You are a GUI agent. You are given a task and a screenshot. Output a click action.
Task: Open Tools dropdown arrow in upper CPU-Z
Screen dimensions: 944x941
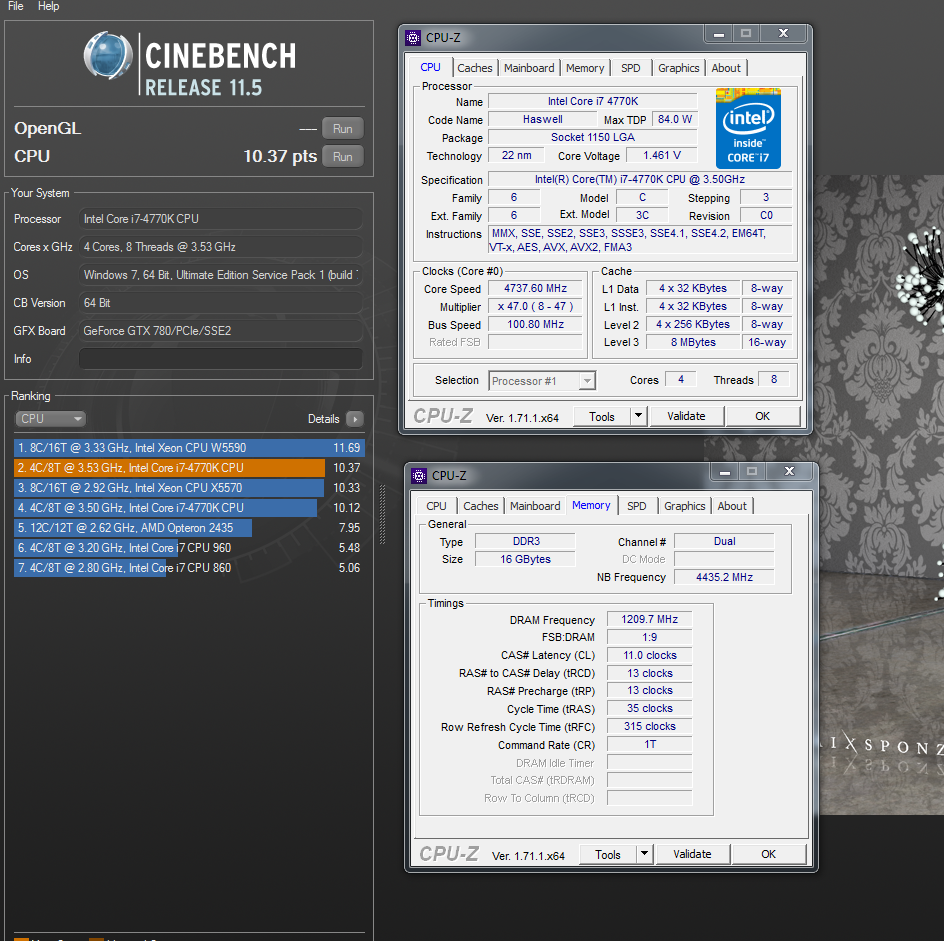point(639,416)
